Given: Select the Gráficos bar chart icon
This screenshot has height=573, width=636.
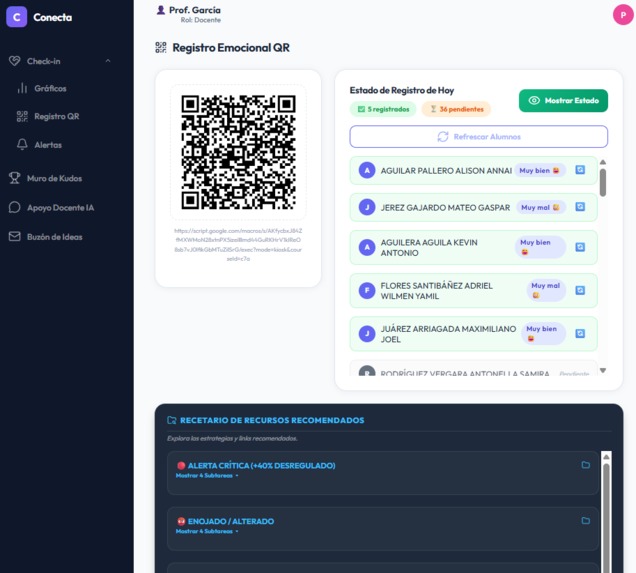Looking at the screenshot, I should pos(22,88).
